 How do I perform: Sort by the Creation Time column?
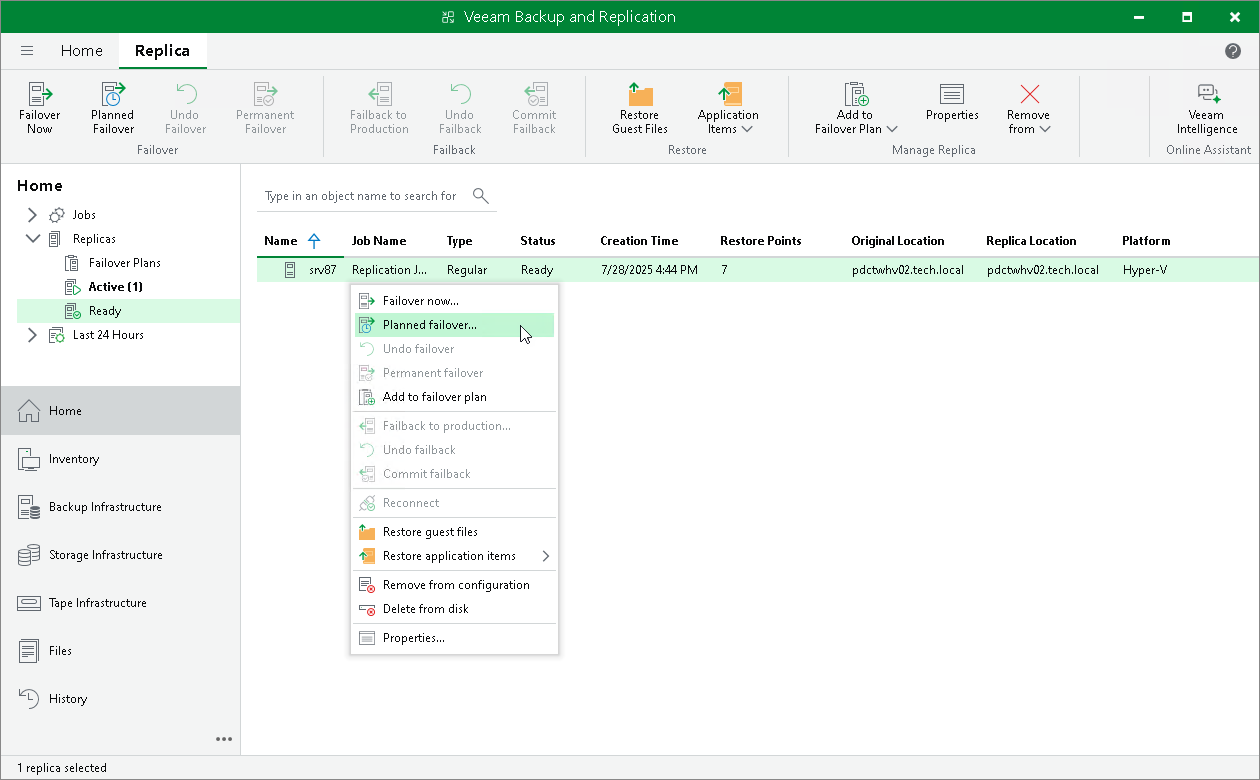639,241
